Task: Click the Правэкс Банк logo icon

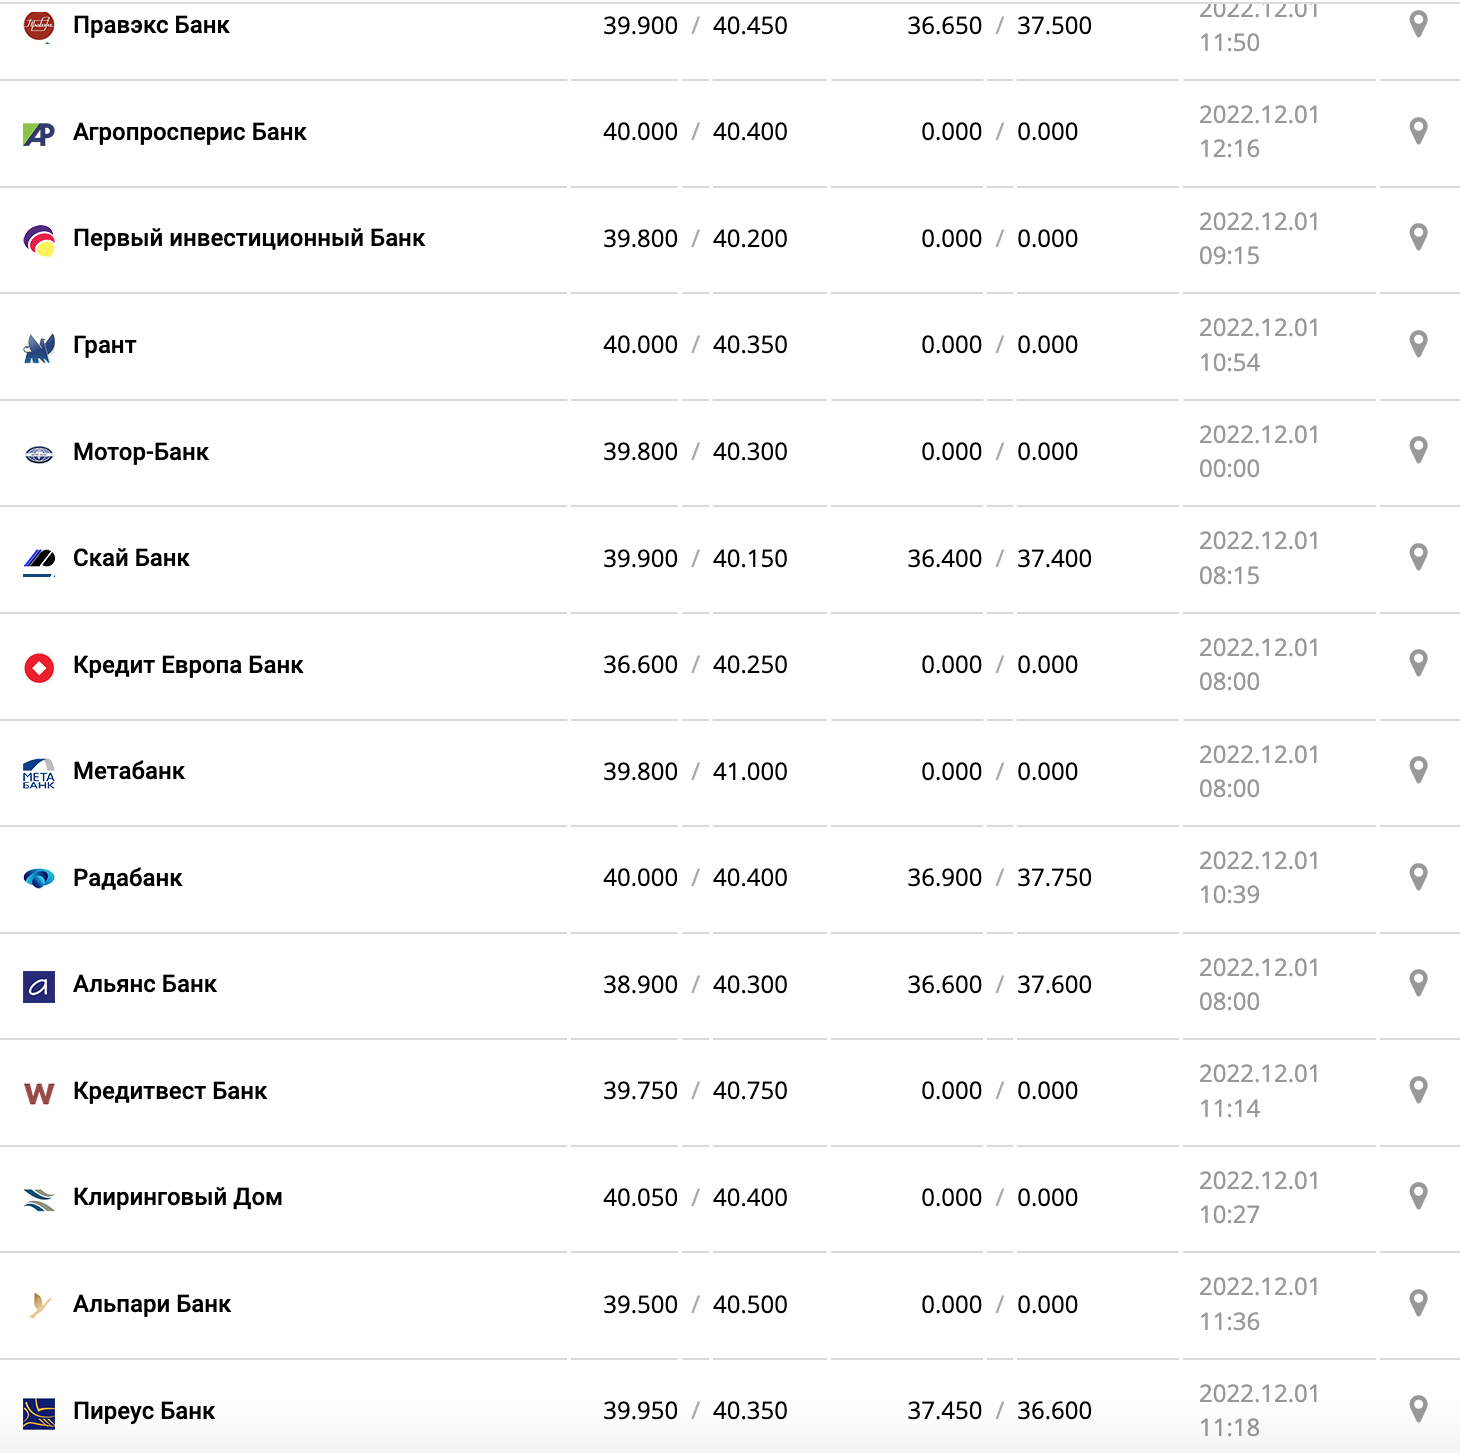Action: (39, 26)
